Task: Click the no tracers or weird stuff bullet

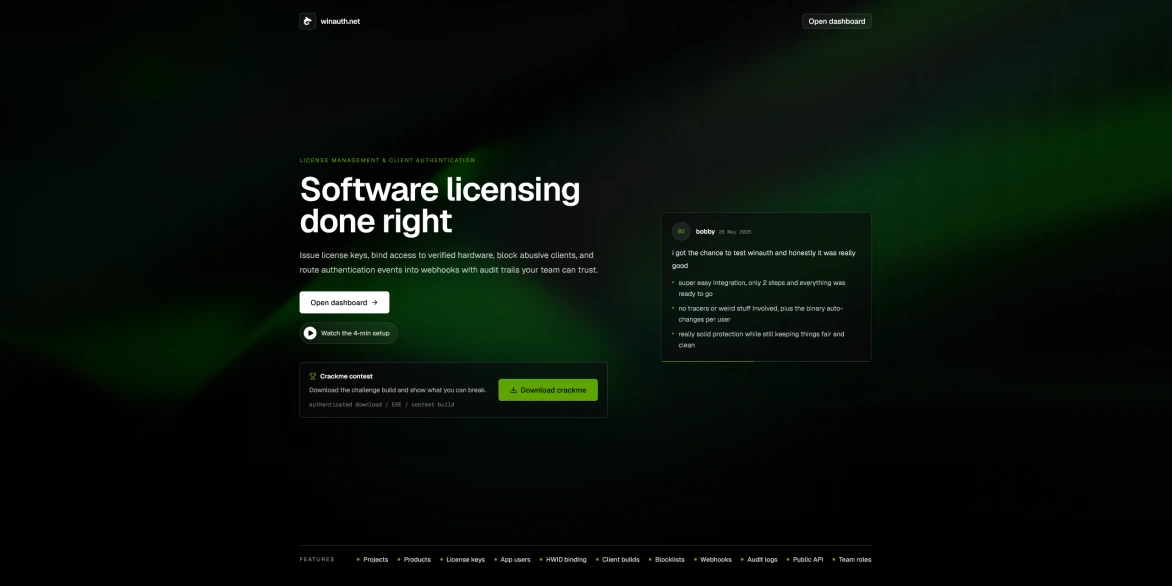Action: pos(760,314)
